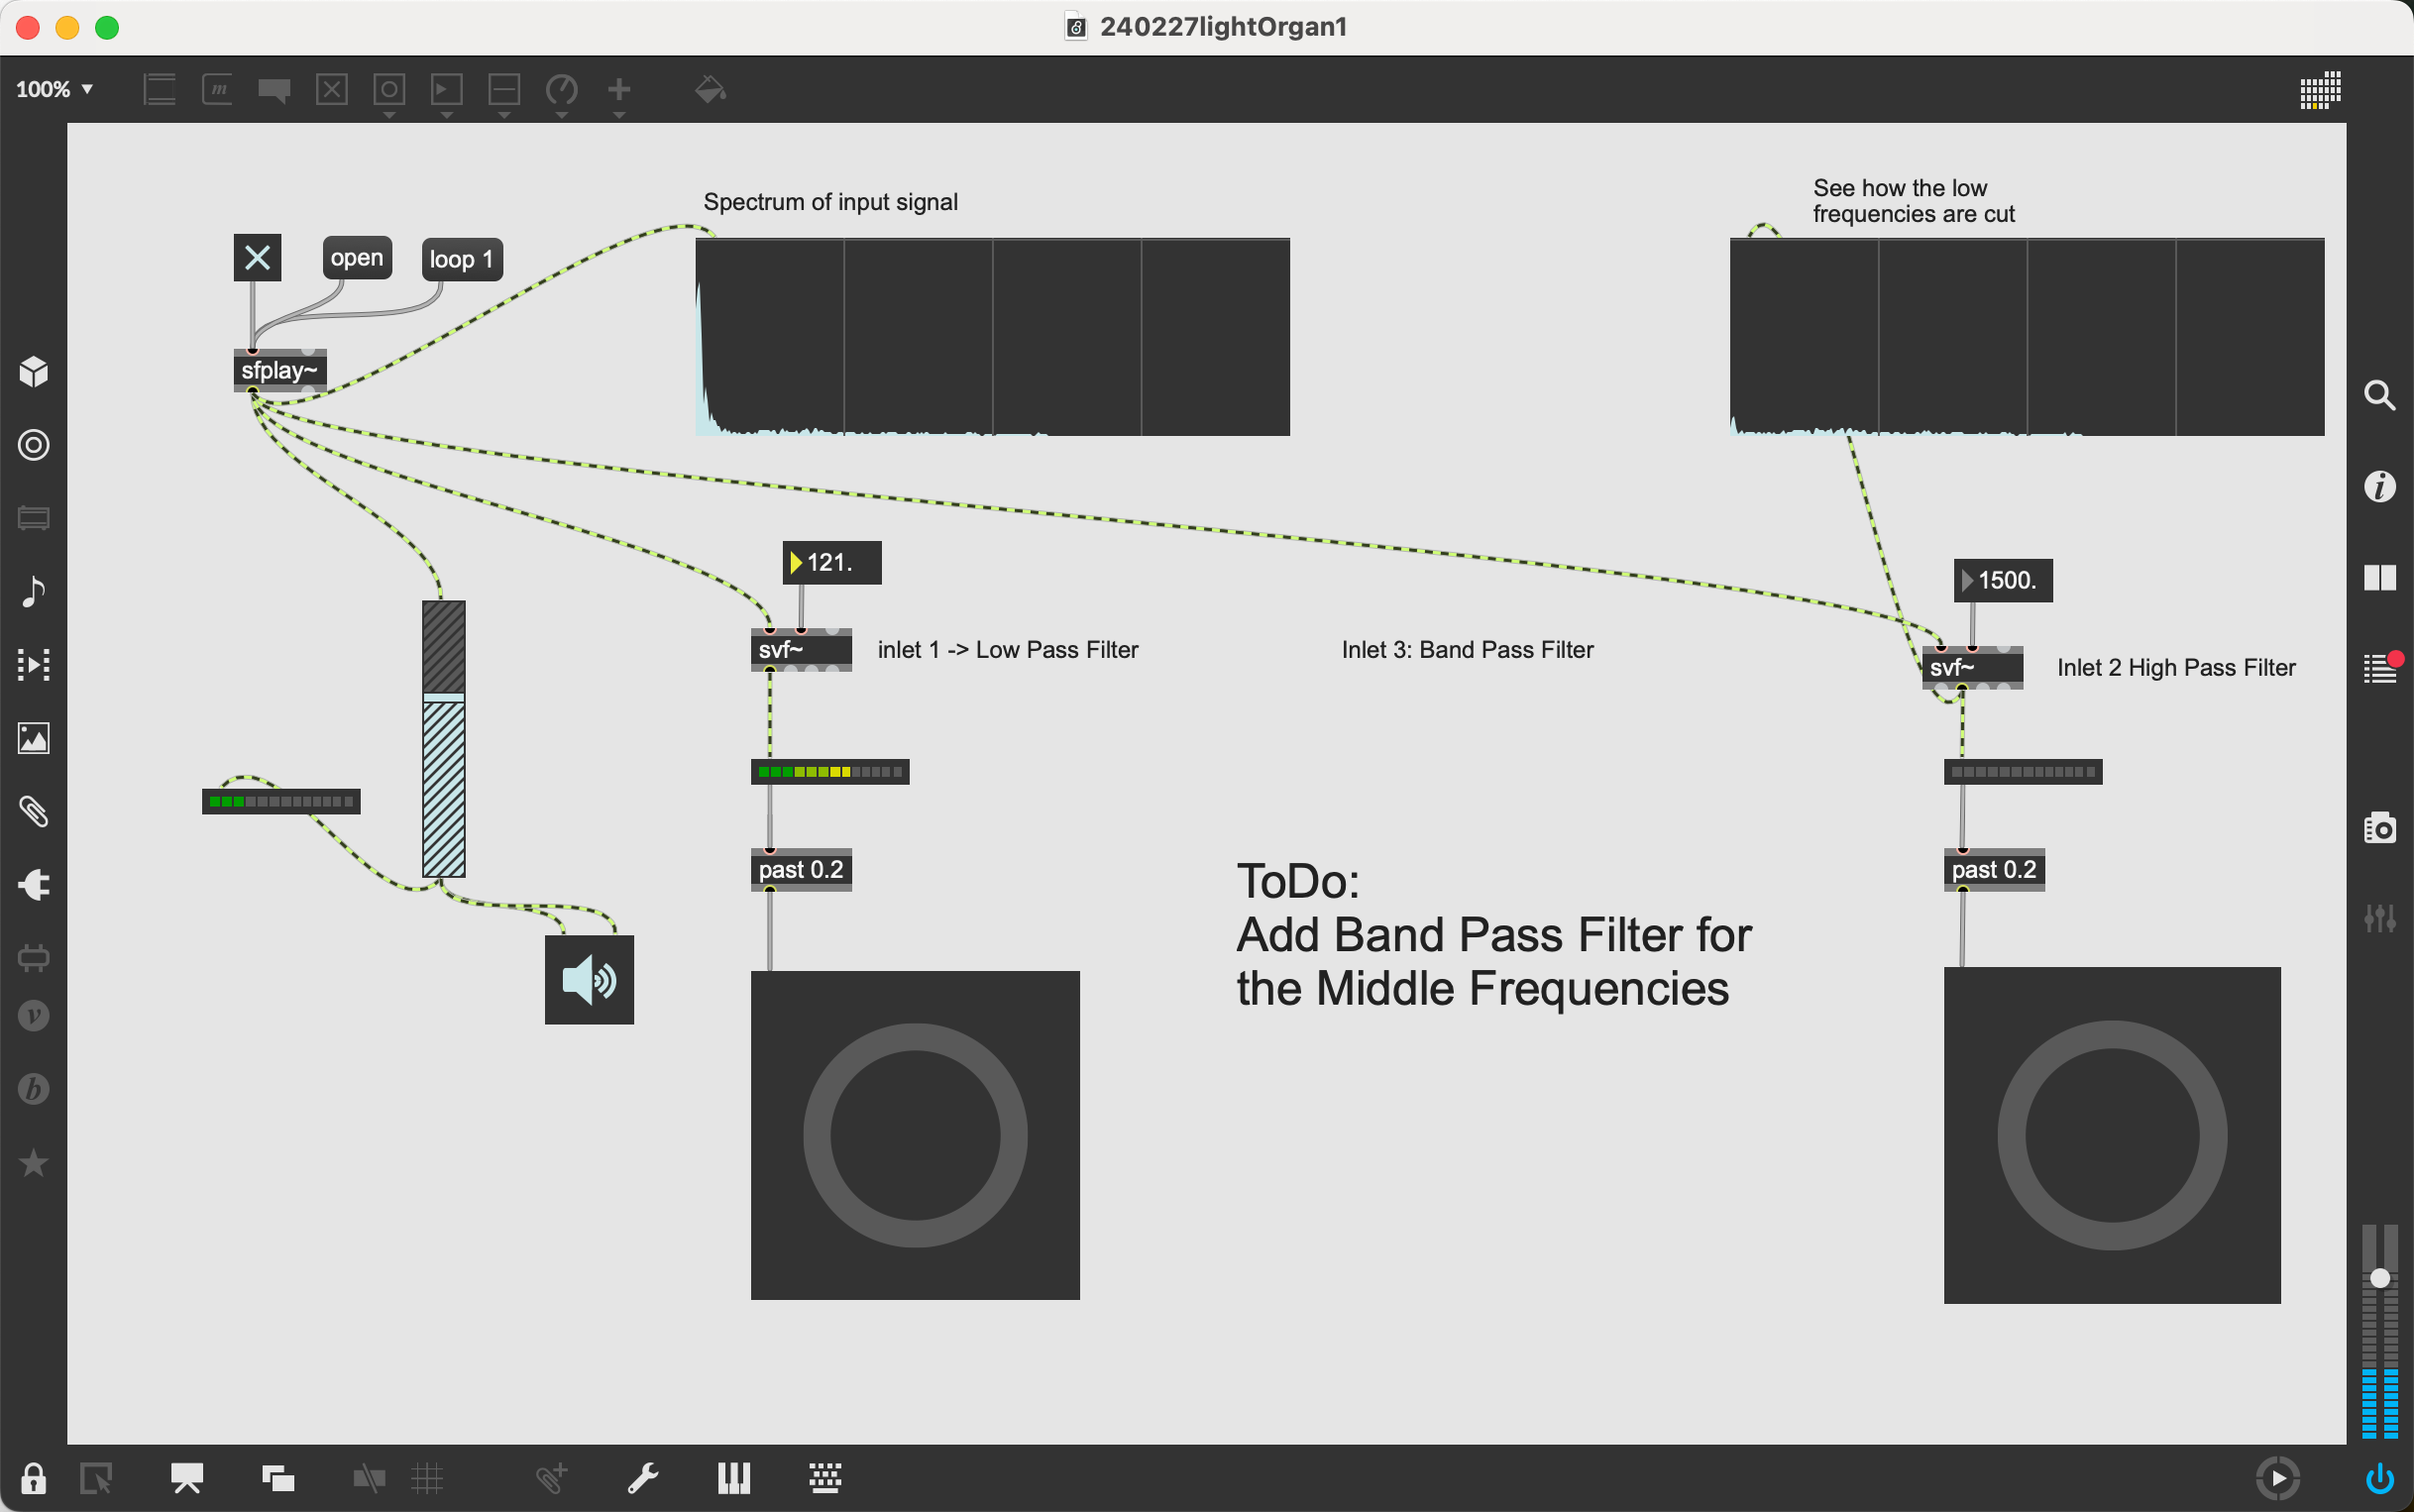The image size is (2414, 1512).
Task: Open the audio files note icon in sidebar
Action: pos(34,591)
